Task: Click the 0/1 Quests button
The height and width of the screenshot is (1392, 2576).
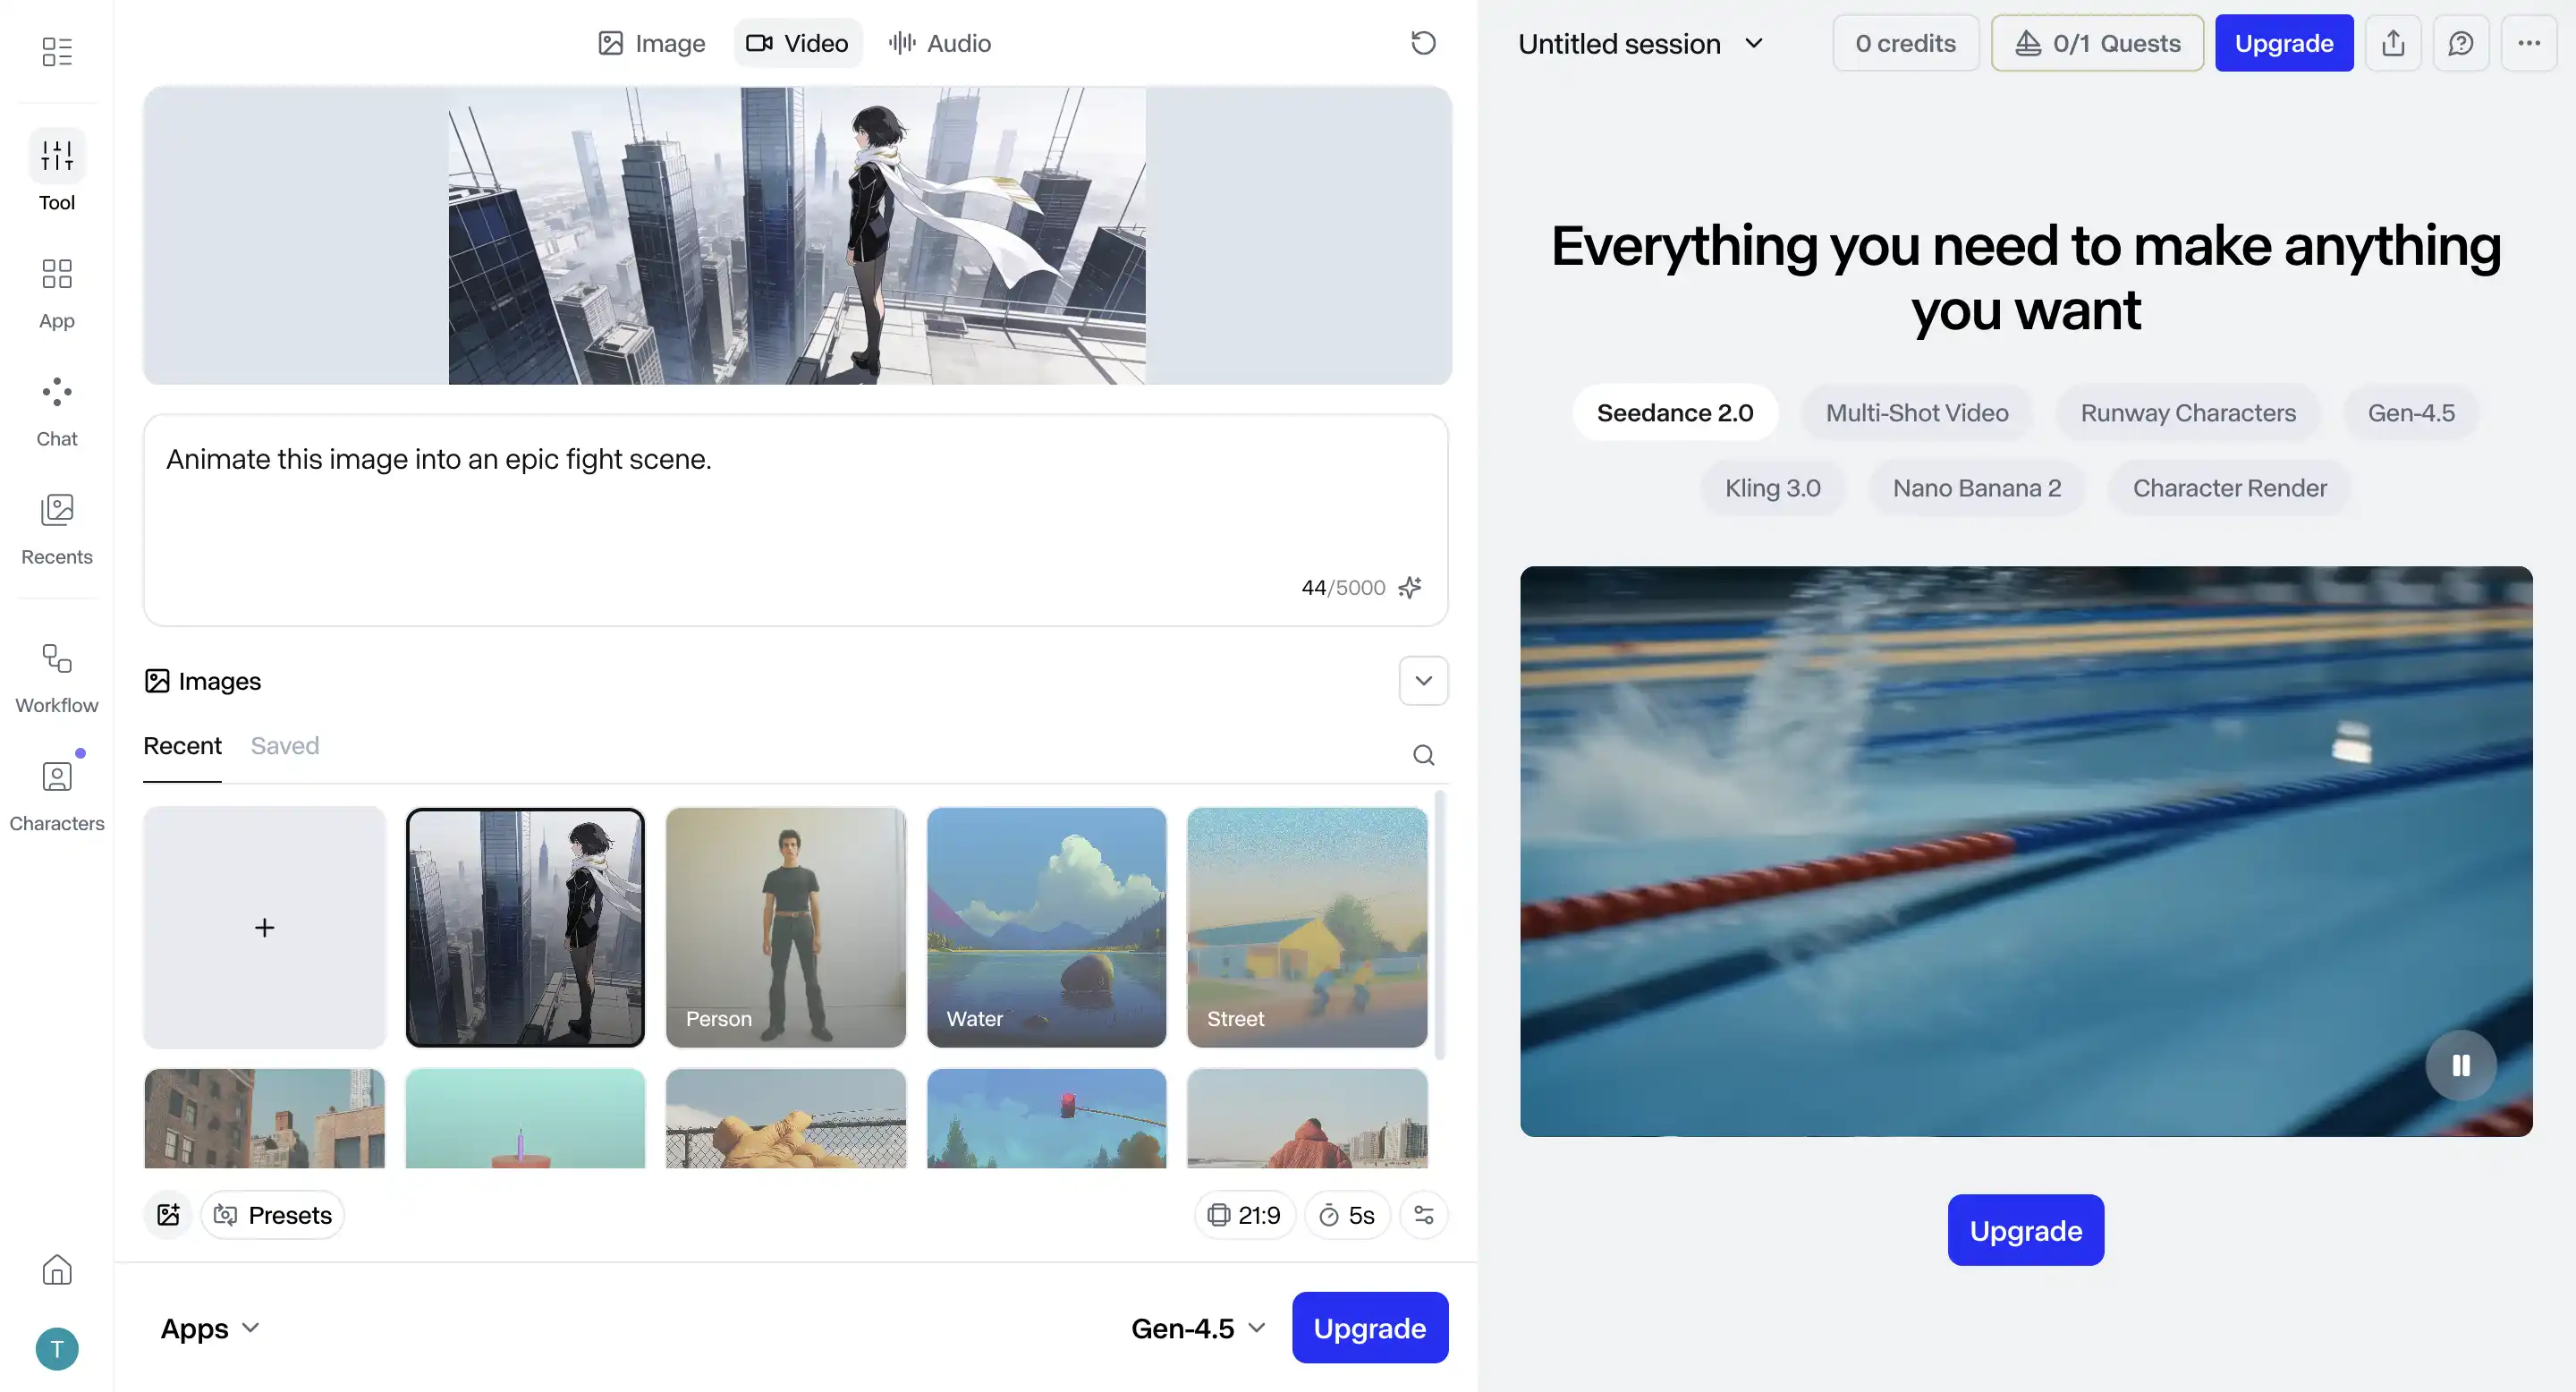Action: click(2097, 43)
